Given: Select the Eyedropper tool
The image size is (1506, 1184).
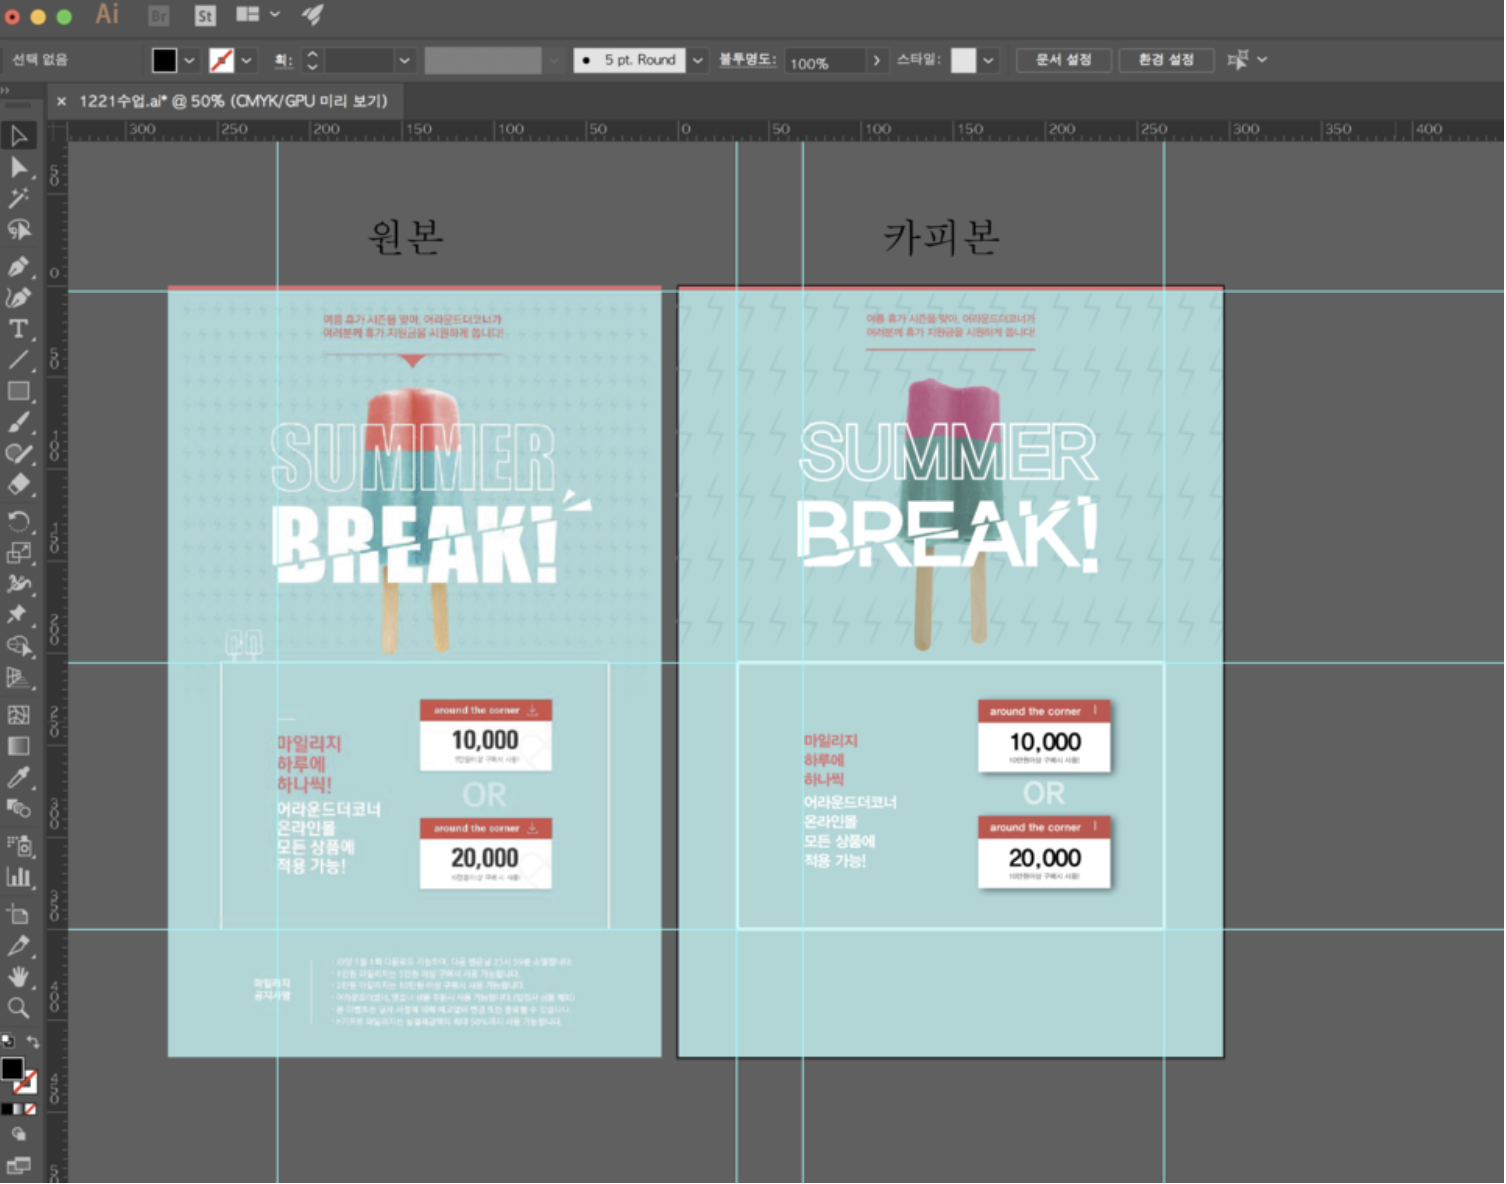Looking at the screenshot, I should point(18,777).
